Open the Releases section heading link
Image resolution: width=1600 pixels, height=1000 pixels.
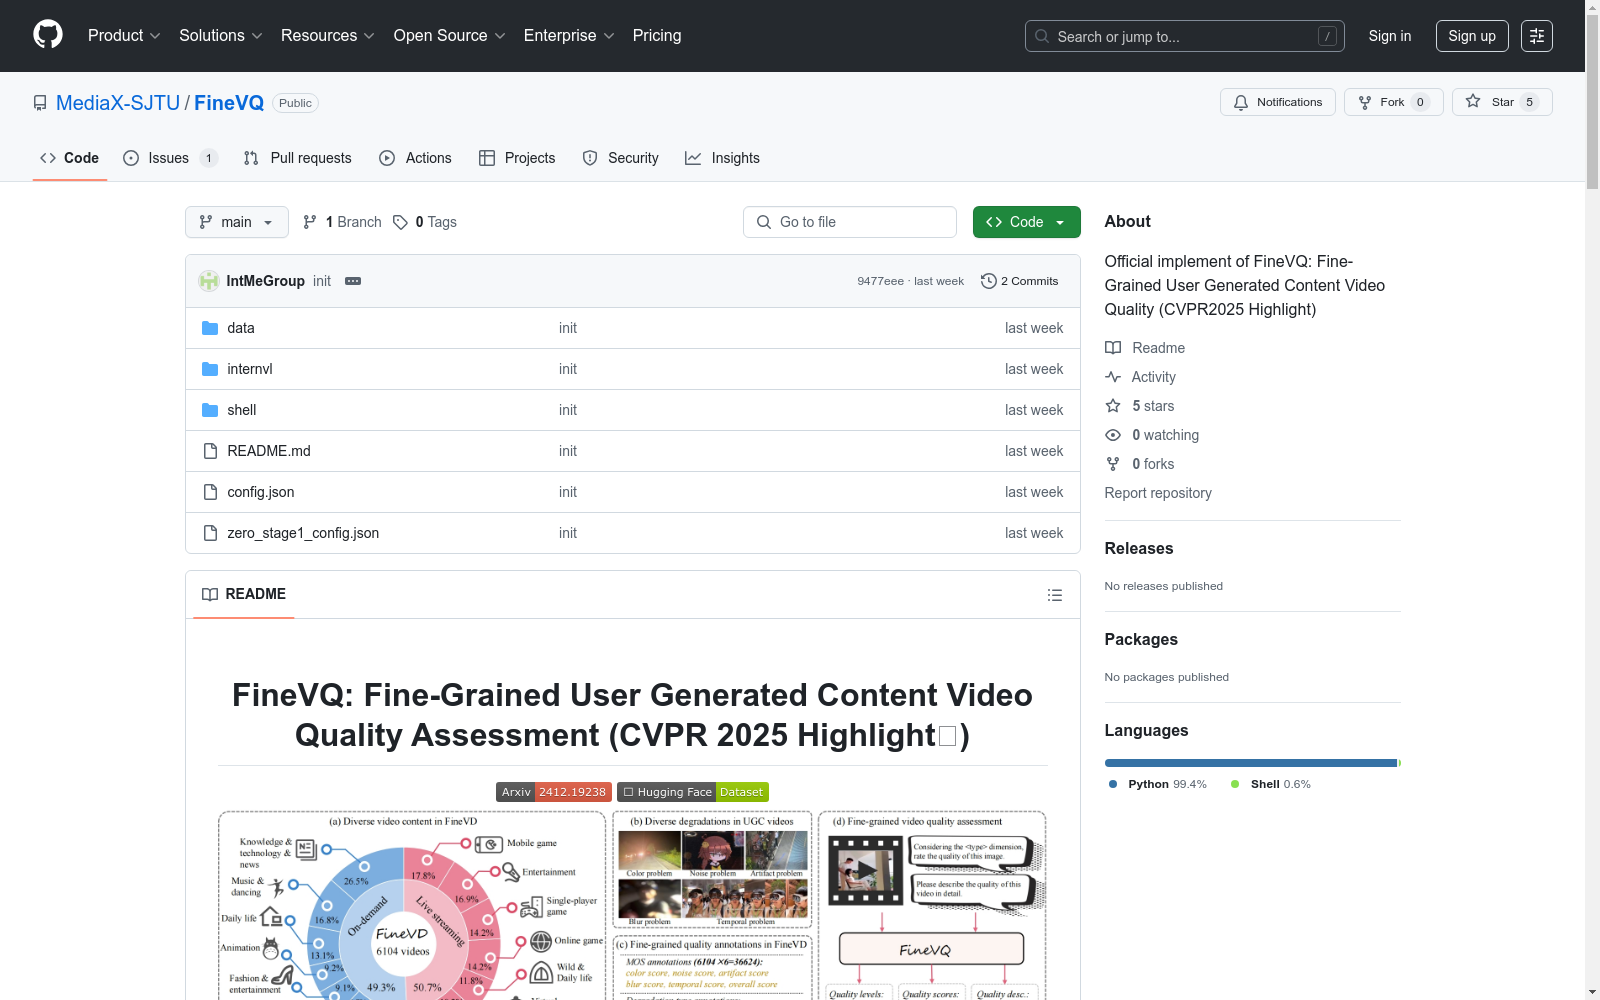[x=1139, y=548]
